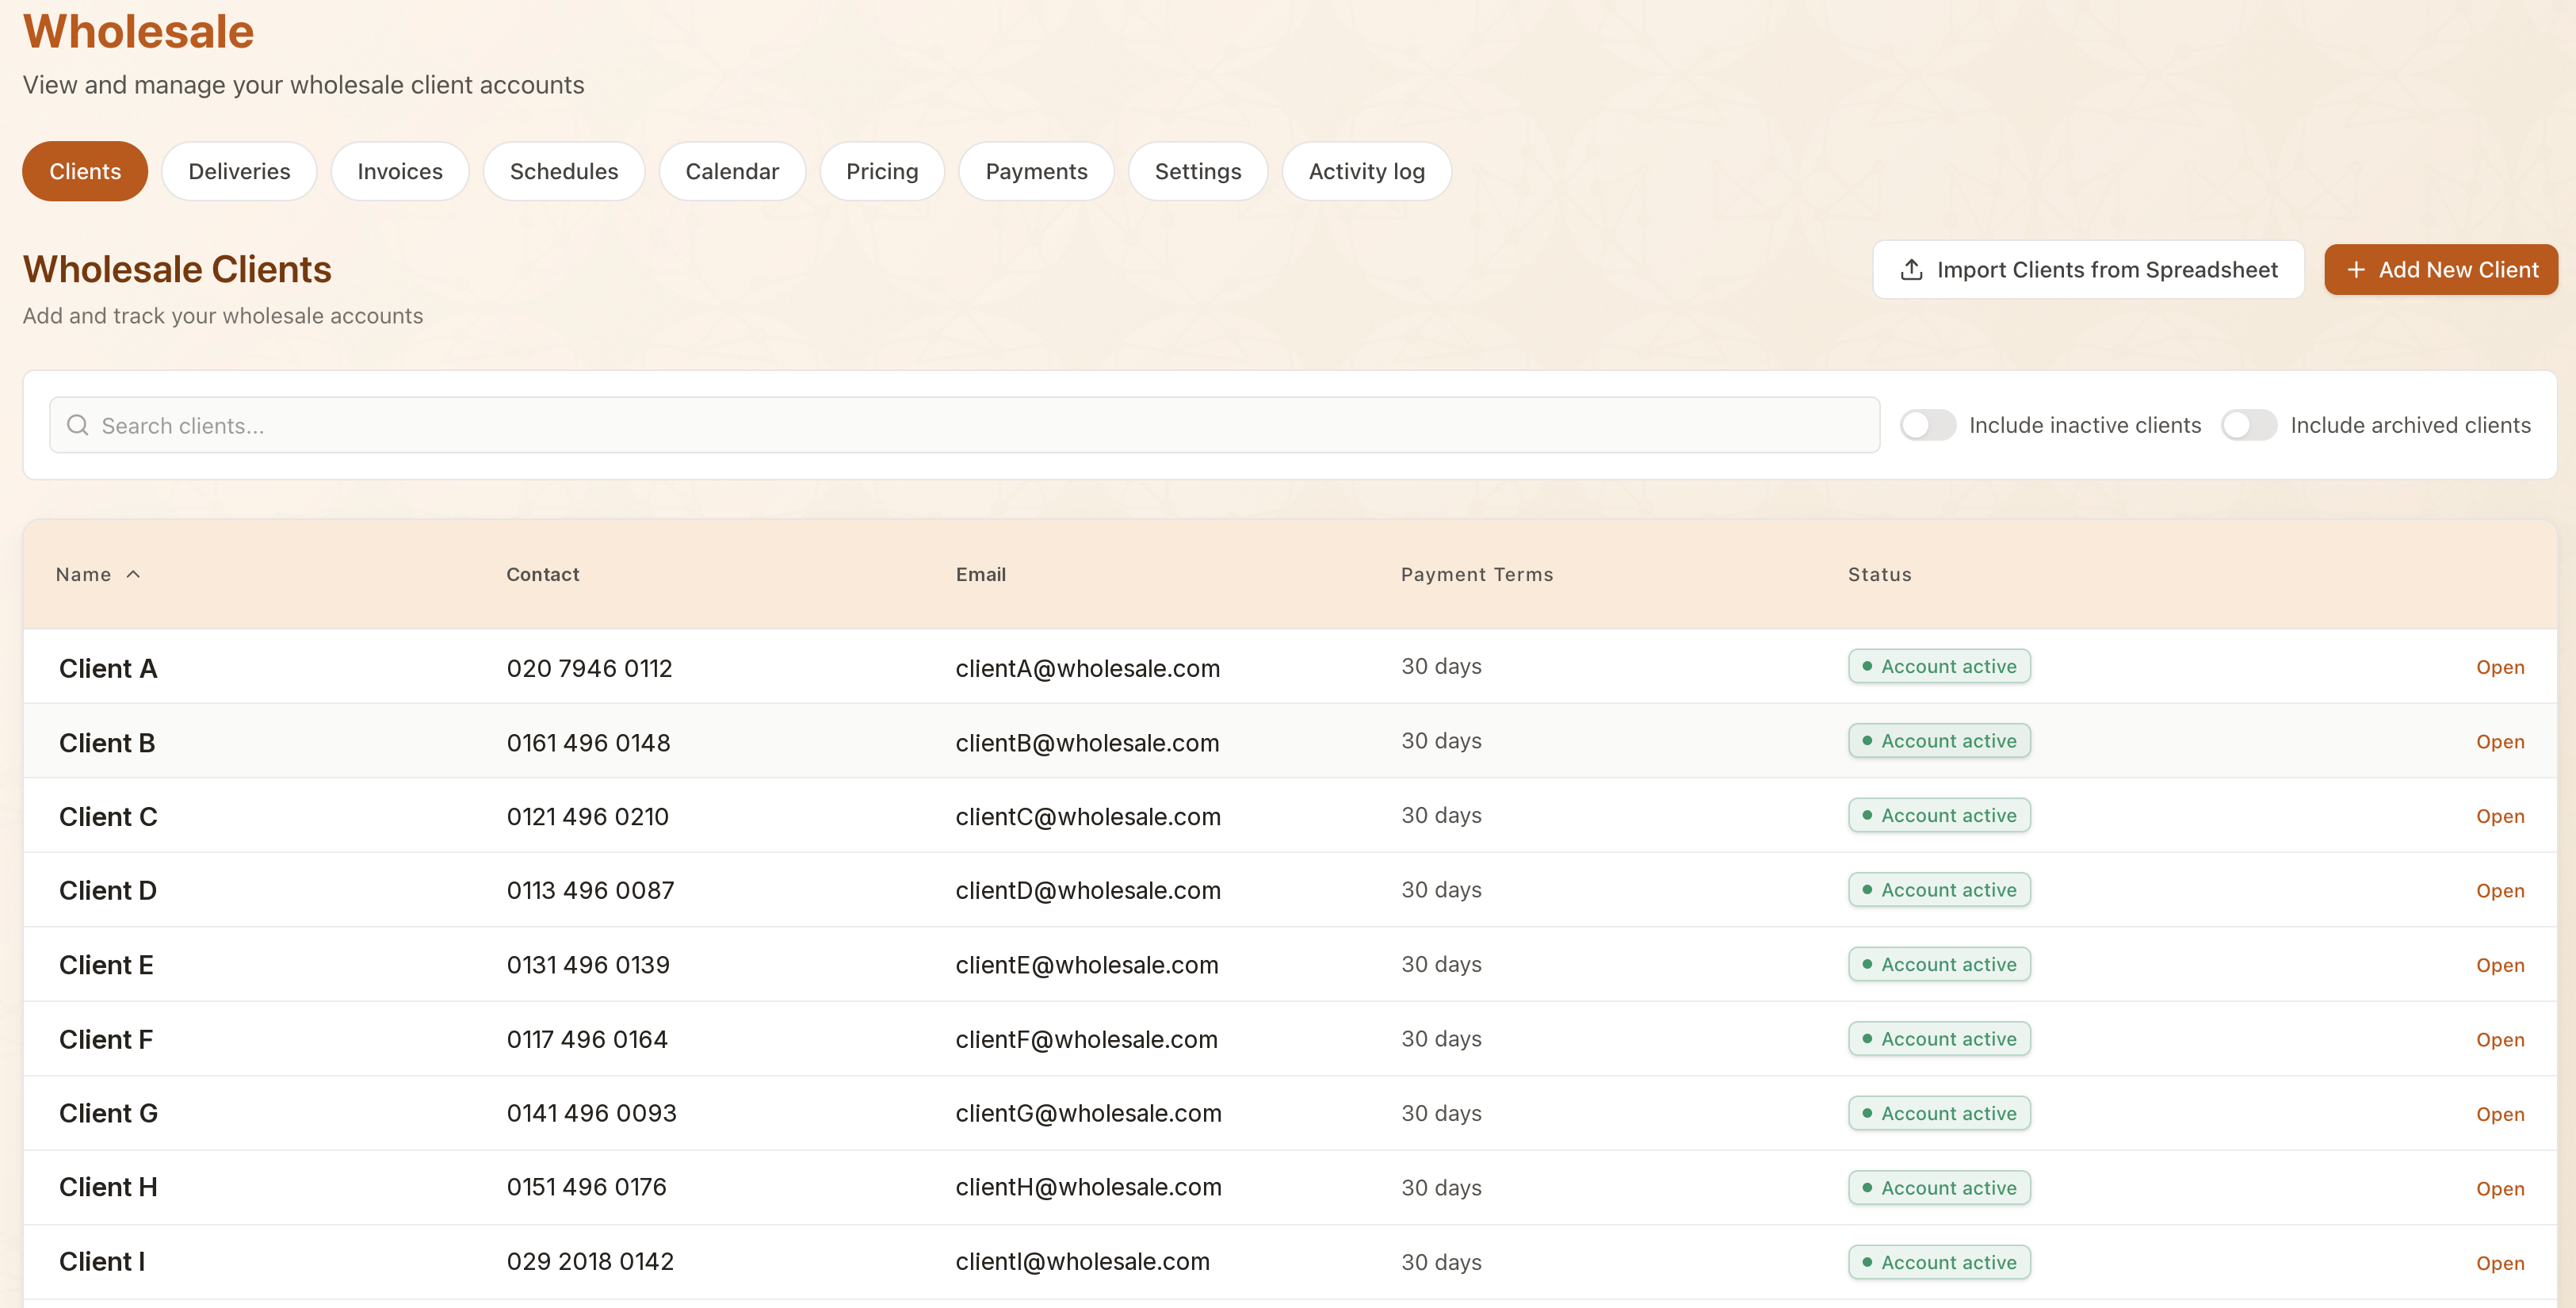The image size is (2576, 1308).
Task: Click Client C's 30 days payment terms
Action: point(1441,816)
